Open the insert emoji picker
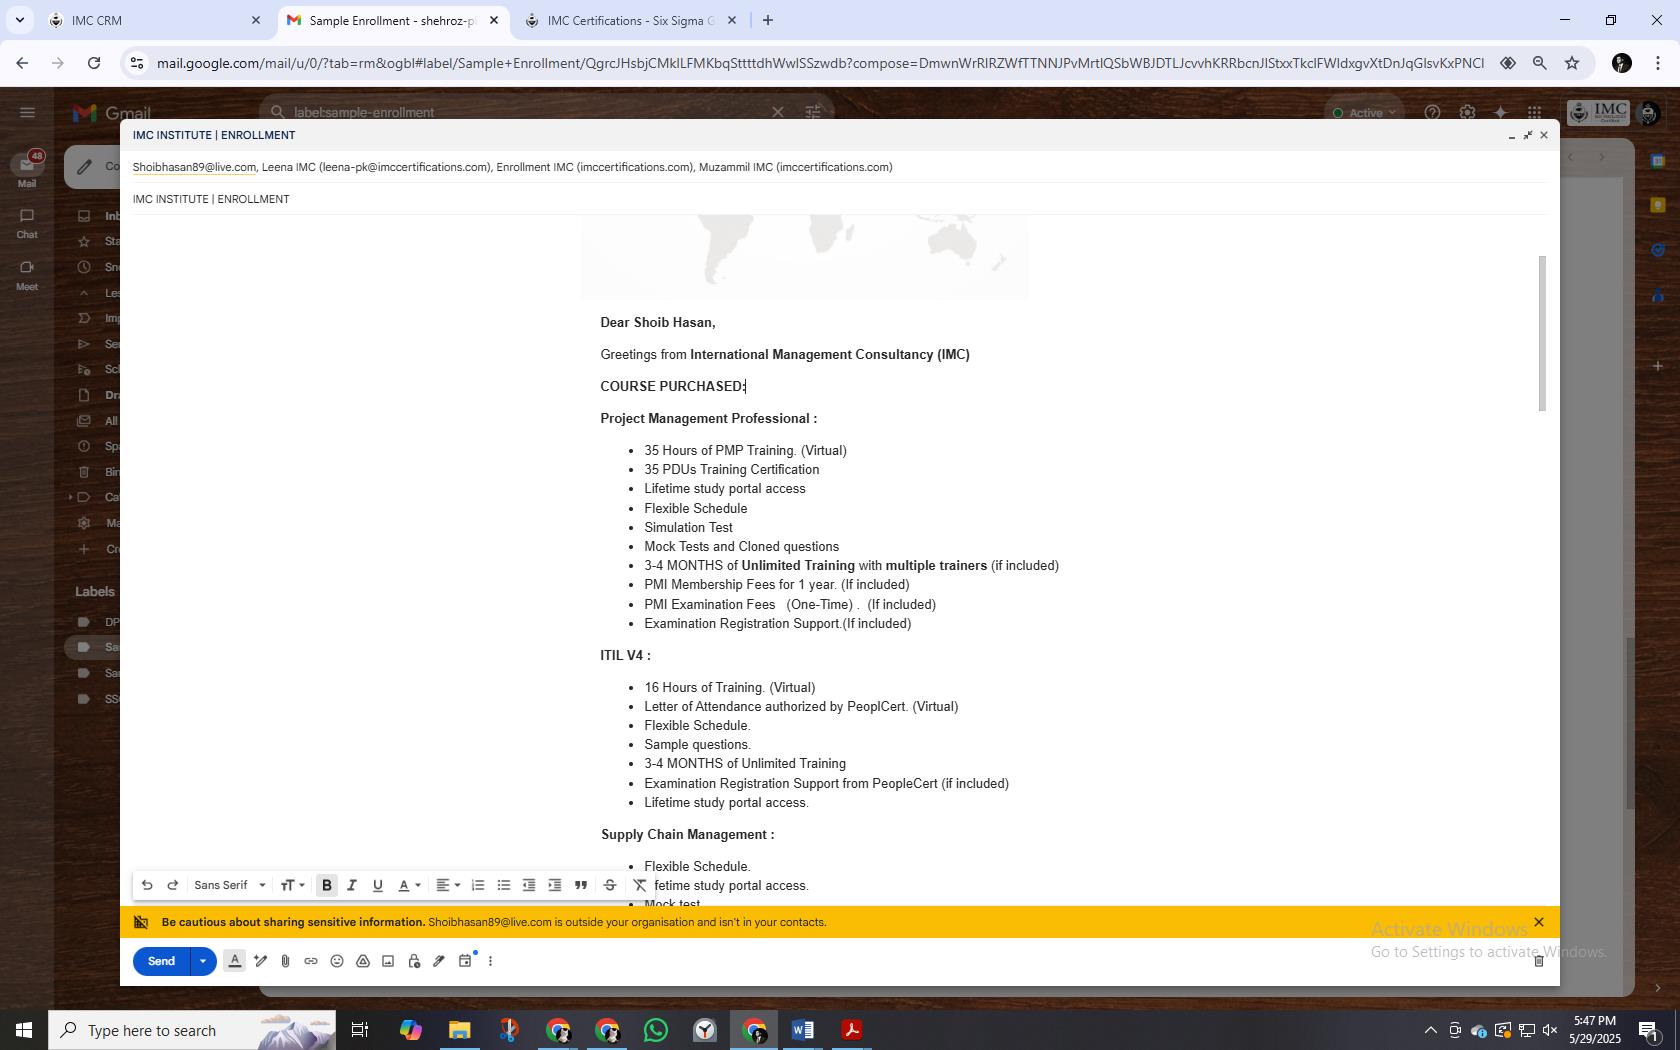The width and height of the screenshot is (1680, 1050). tap(337, 961)
